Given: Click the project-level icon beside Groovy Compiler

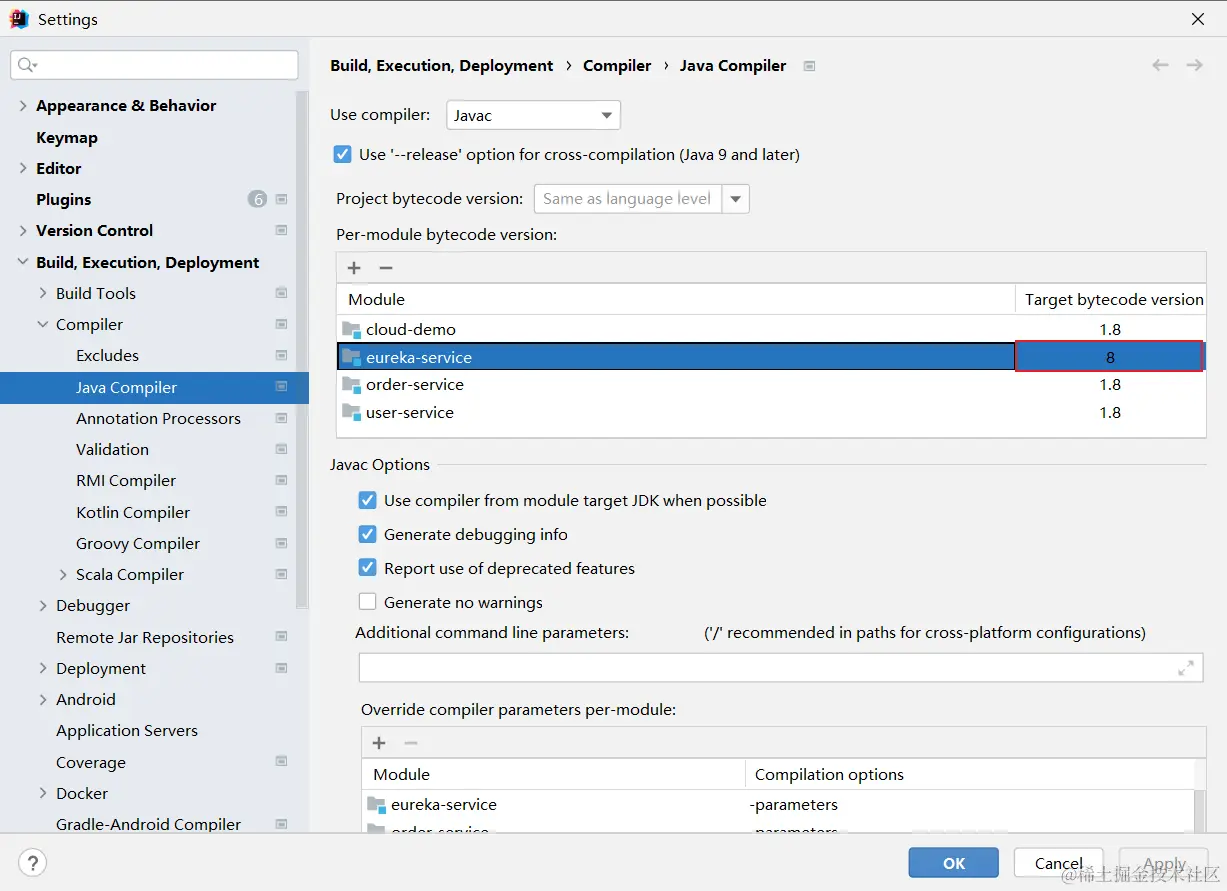Looking at the screenshot, I should 281,543.
